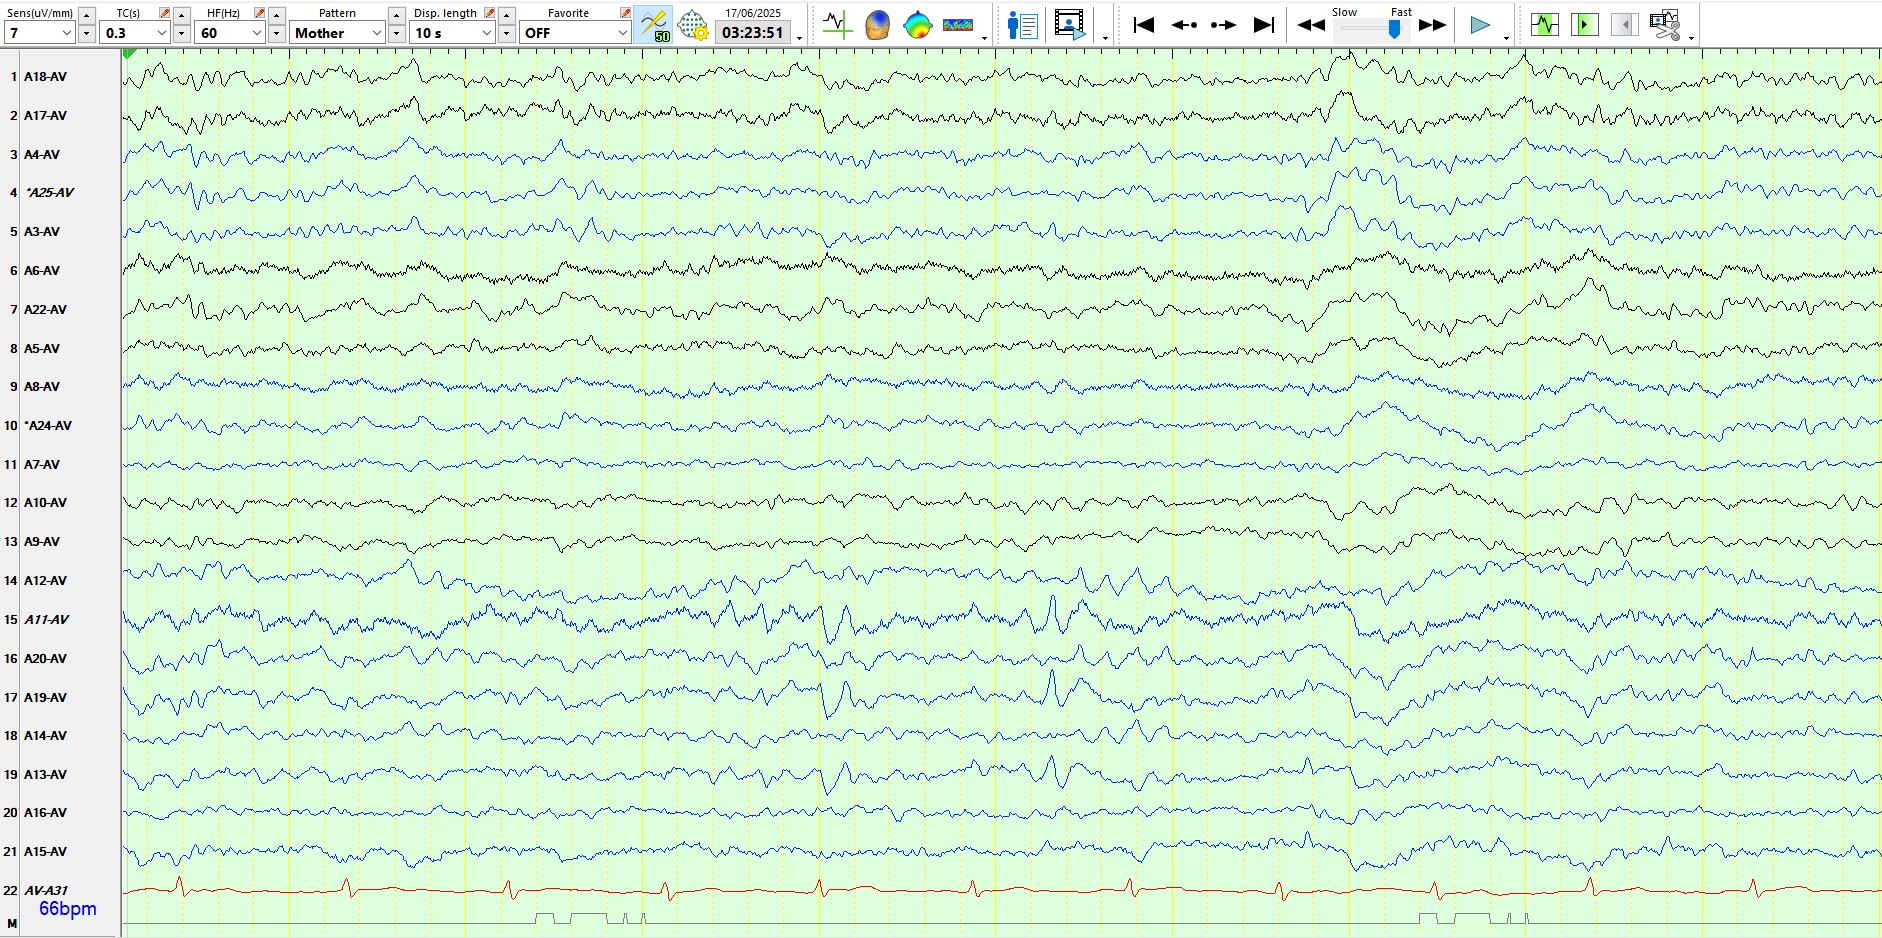1882x938 pixels.
Task: Jump to the first page of recording
Action: click(x=1144, y=25)
